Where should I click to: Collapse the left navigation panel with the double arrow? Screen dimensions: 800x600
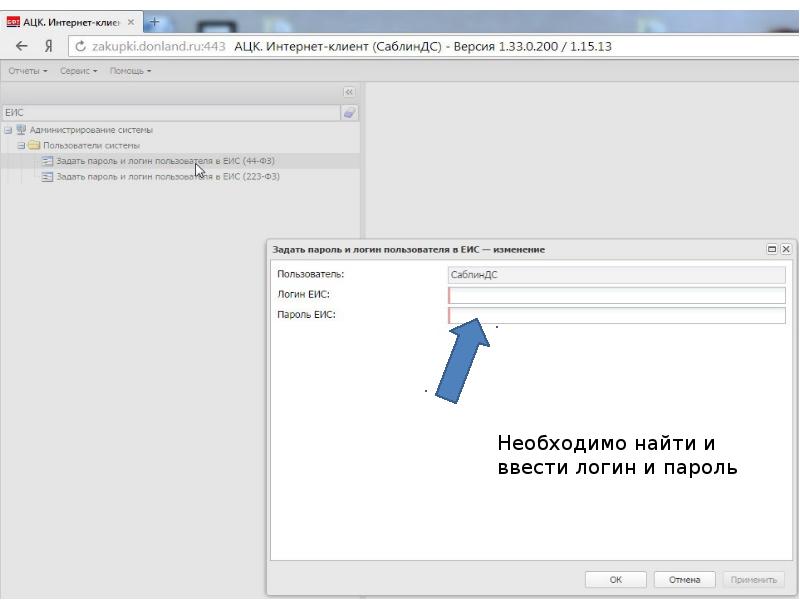349,92
